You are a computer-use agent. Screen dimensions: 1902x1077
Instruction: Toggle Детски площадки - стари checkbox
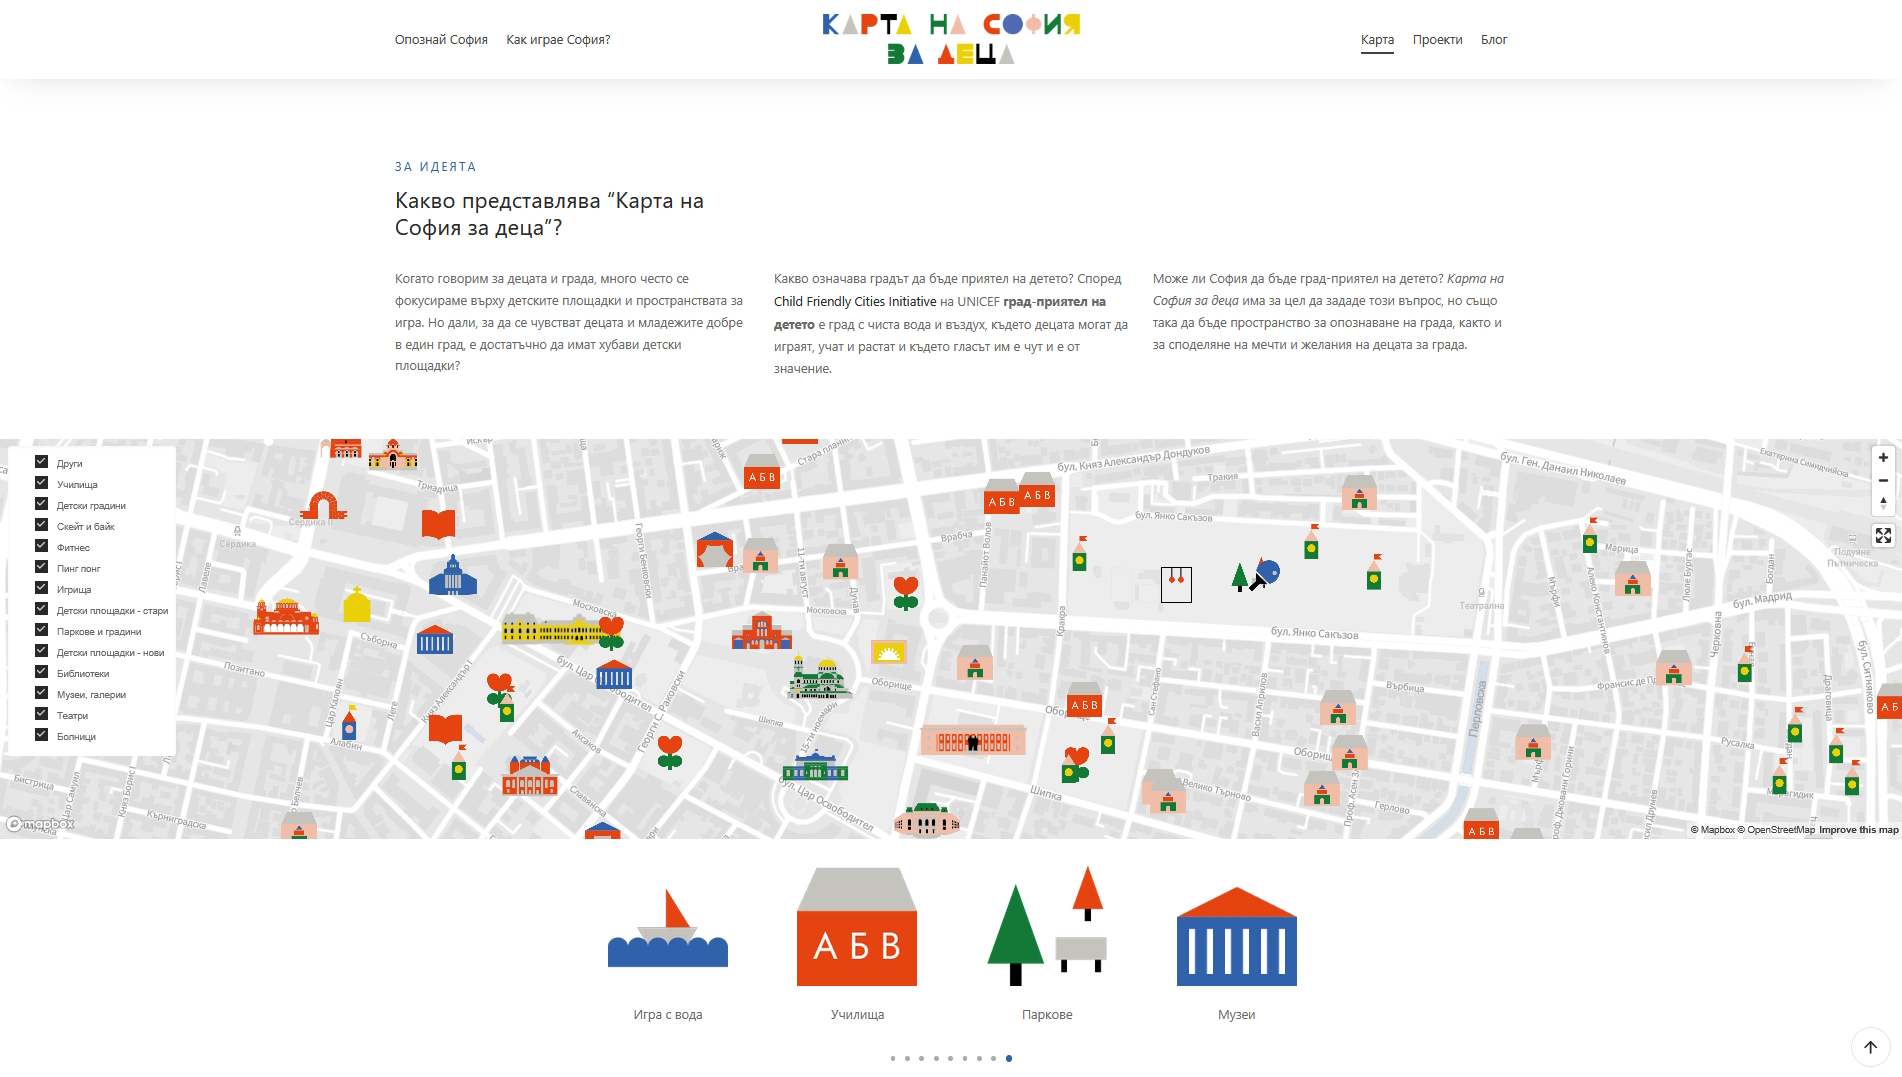41,609
